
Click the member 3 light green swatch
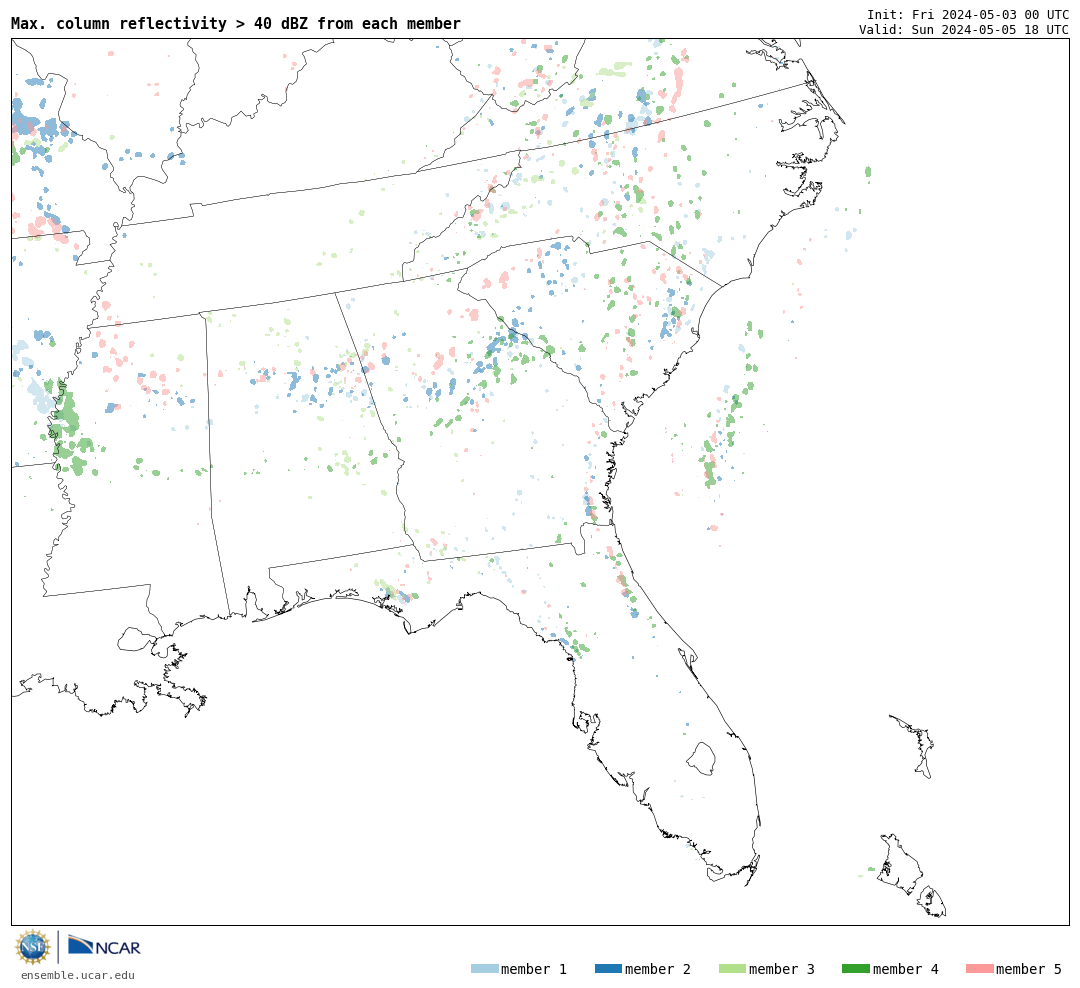click(x=732, y=969)
